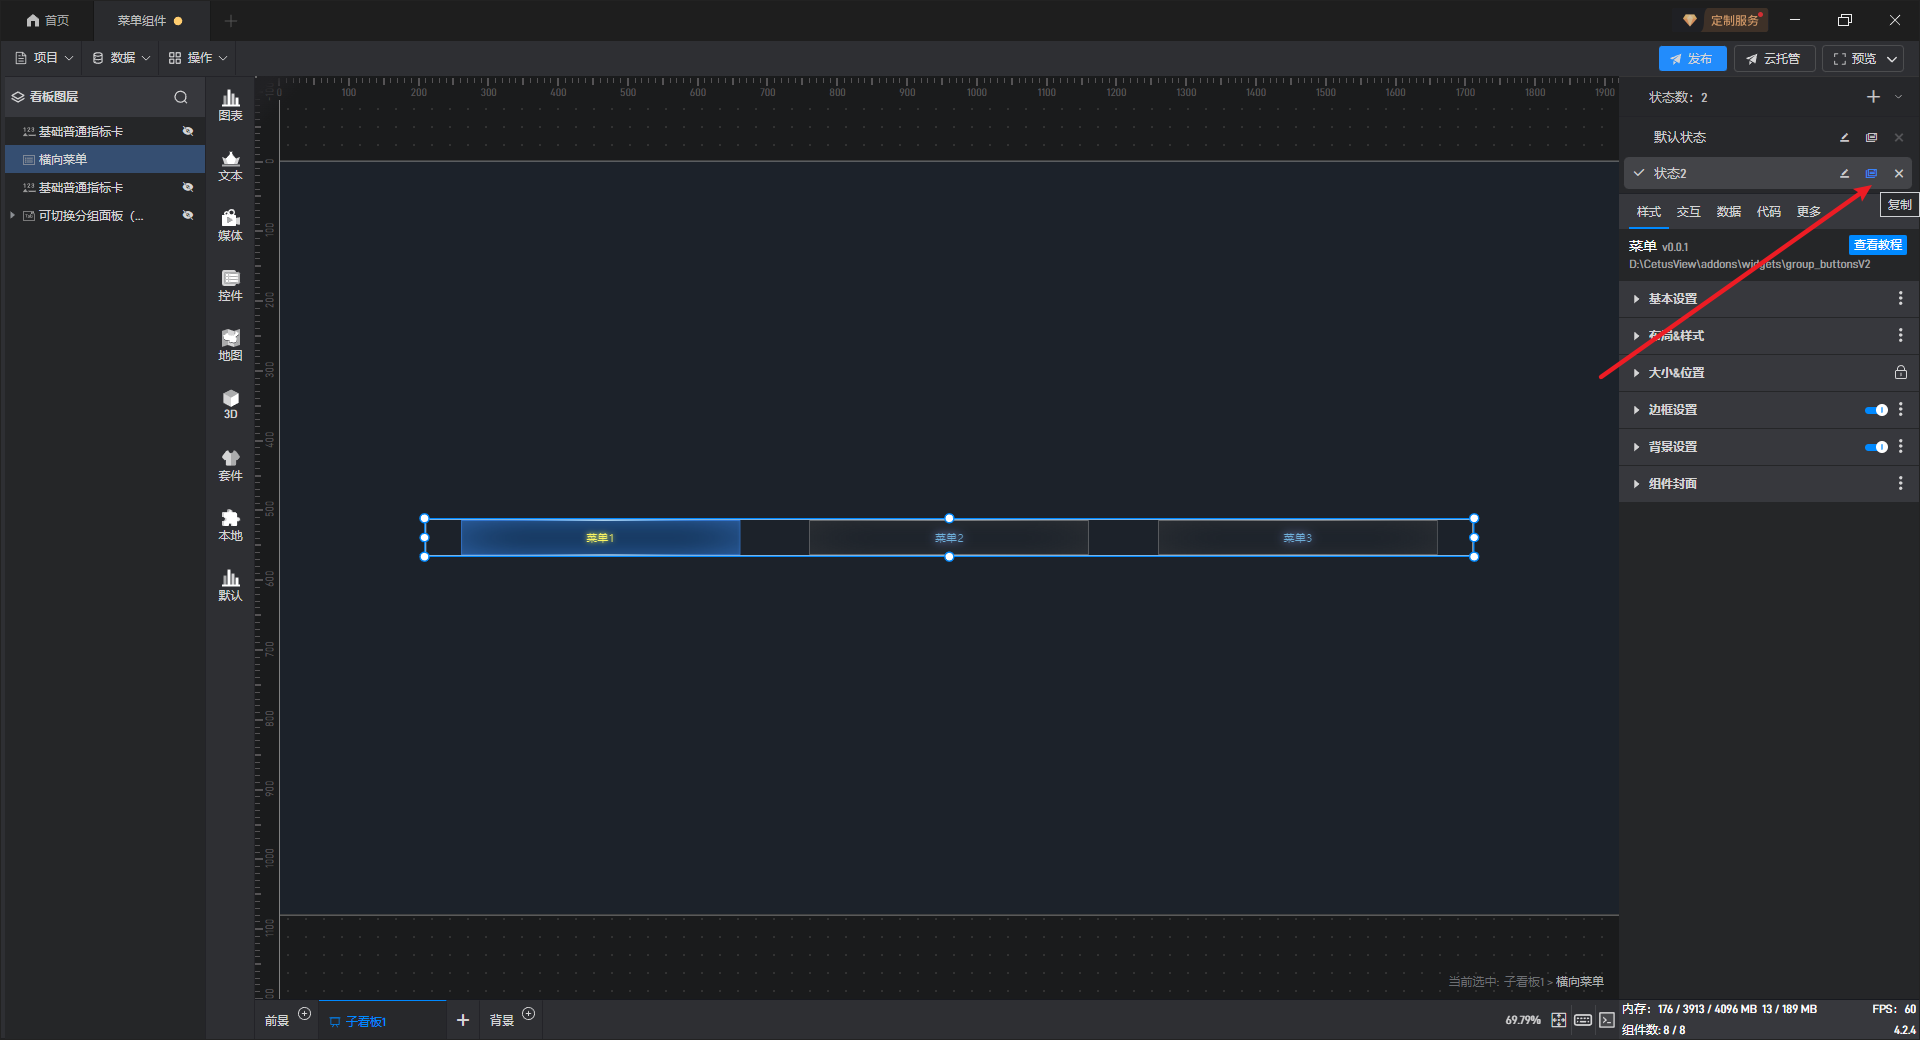The image size is (1920, 1040).
Task: Open the 预览 dropdown arrow
Action: pos(1892,59)
